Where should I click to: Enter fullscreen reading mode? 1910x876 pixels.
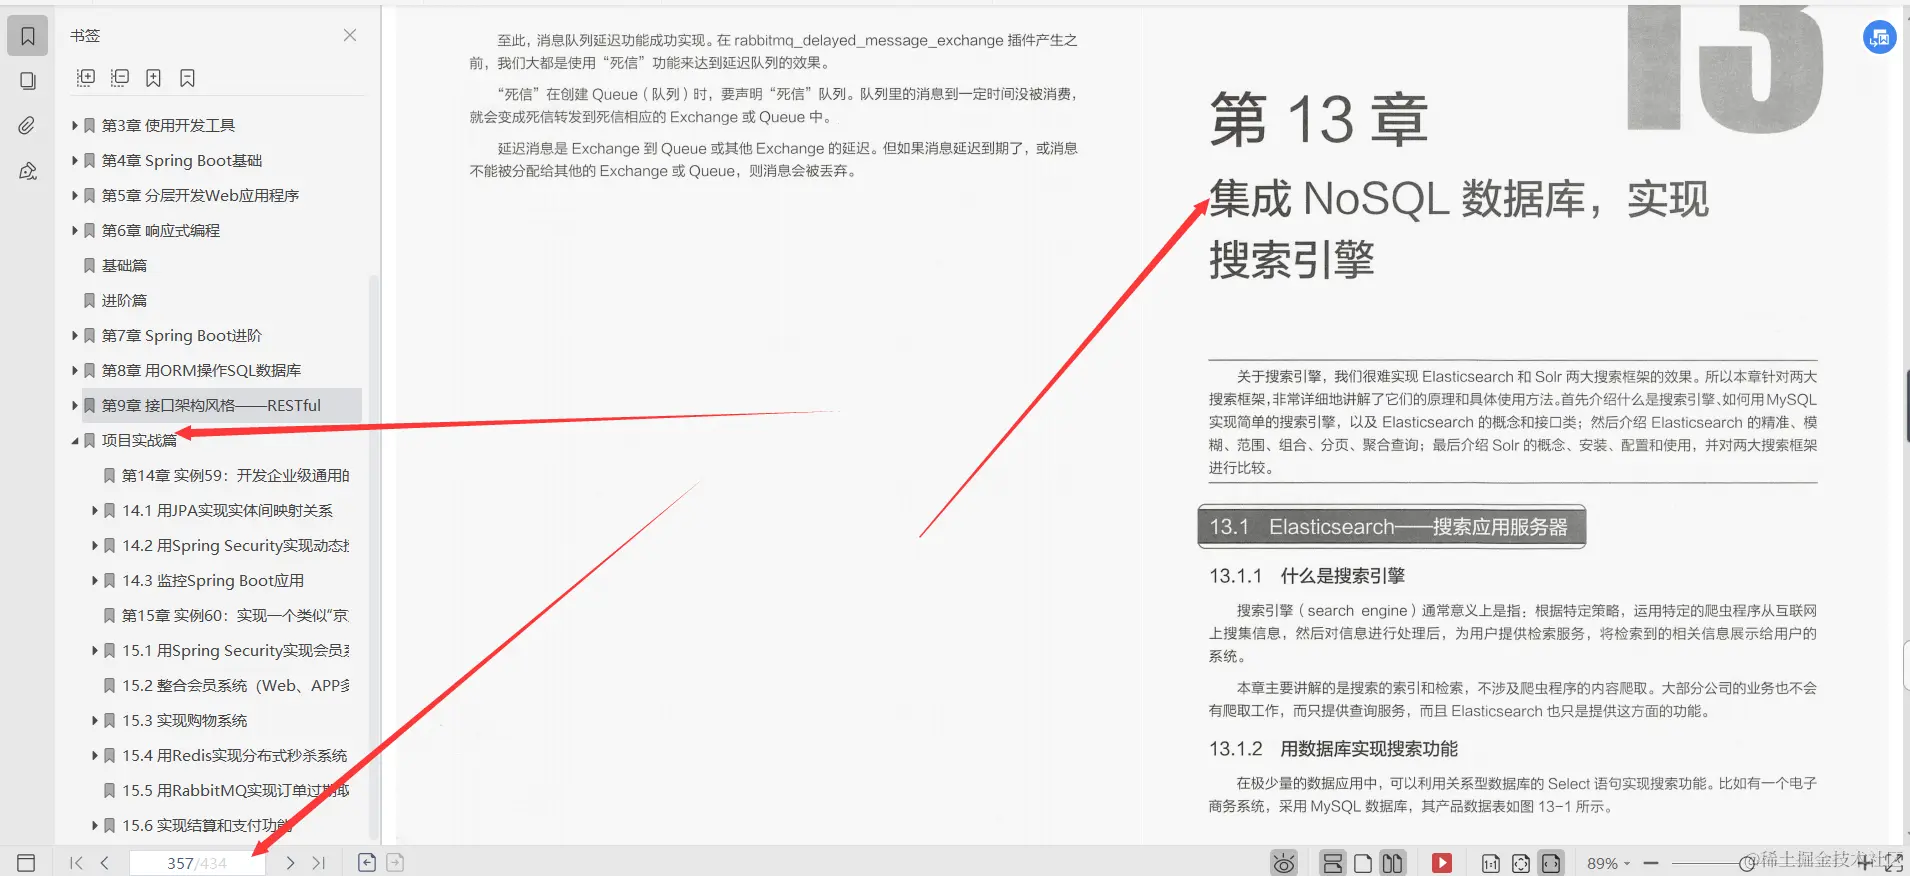click(1893, 863)
